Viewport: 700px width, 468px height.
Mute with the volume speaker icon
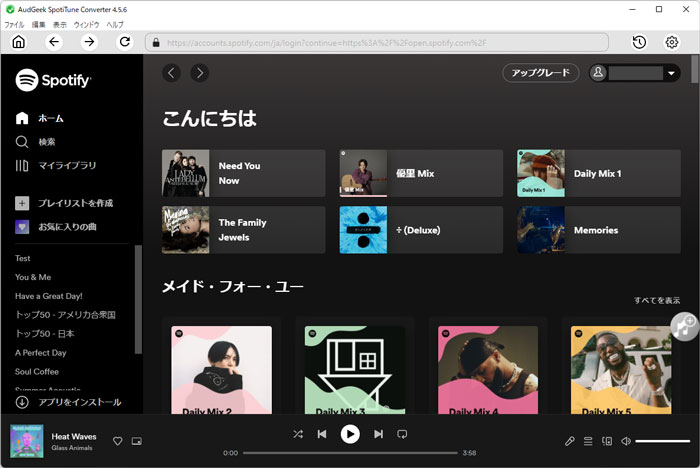(626, 441)
